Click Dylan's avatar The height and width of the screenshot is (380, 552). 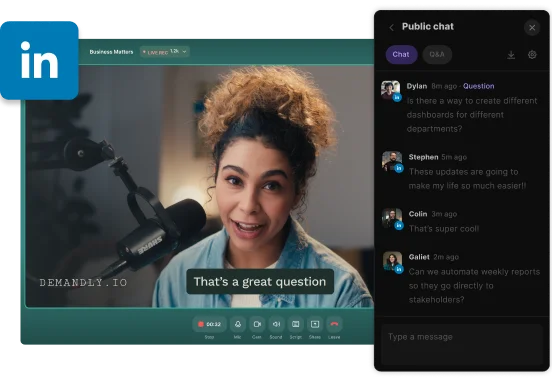coord(390,90)
